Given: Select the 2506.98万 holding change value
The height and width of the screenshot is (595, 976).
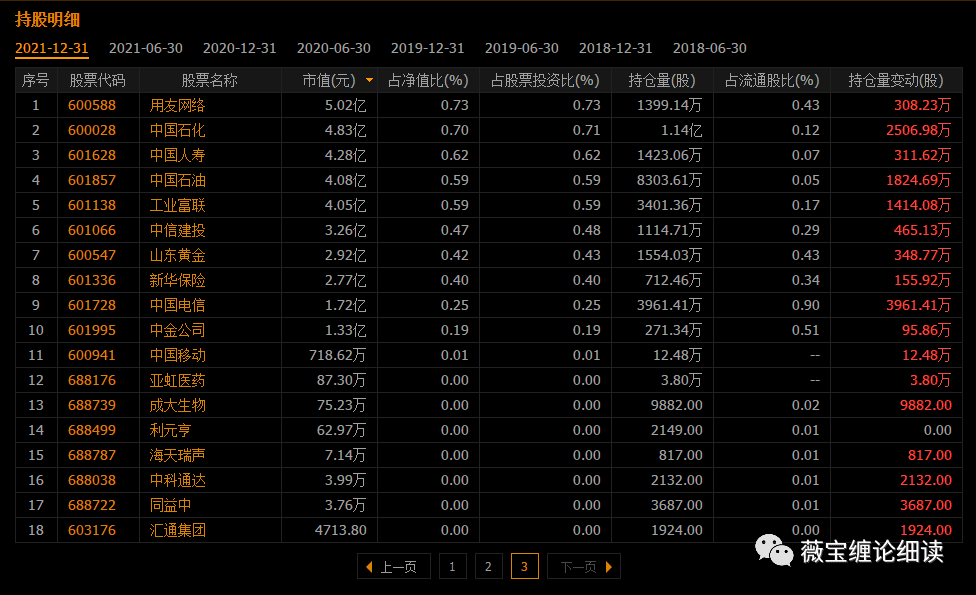Looking at the screenshot, I should click(919, 130).
